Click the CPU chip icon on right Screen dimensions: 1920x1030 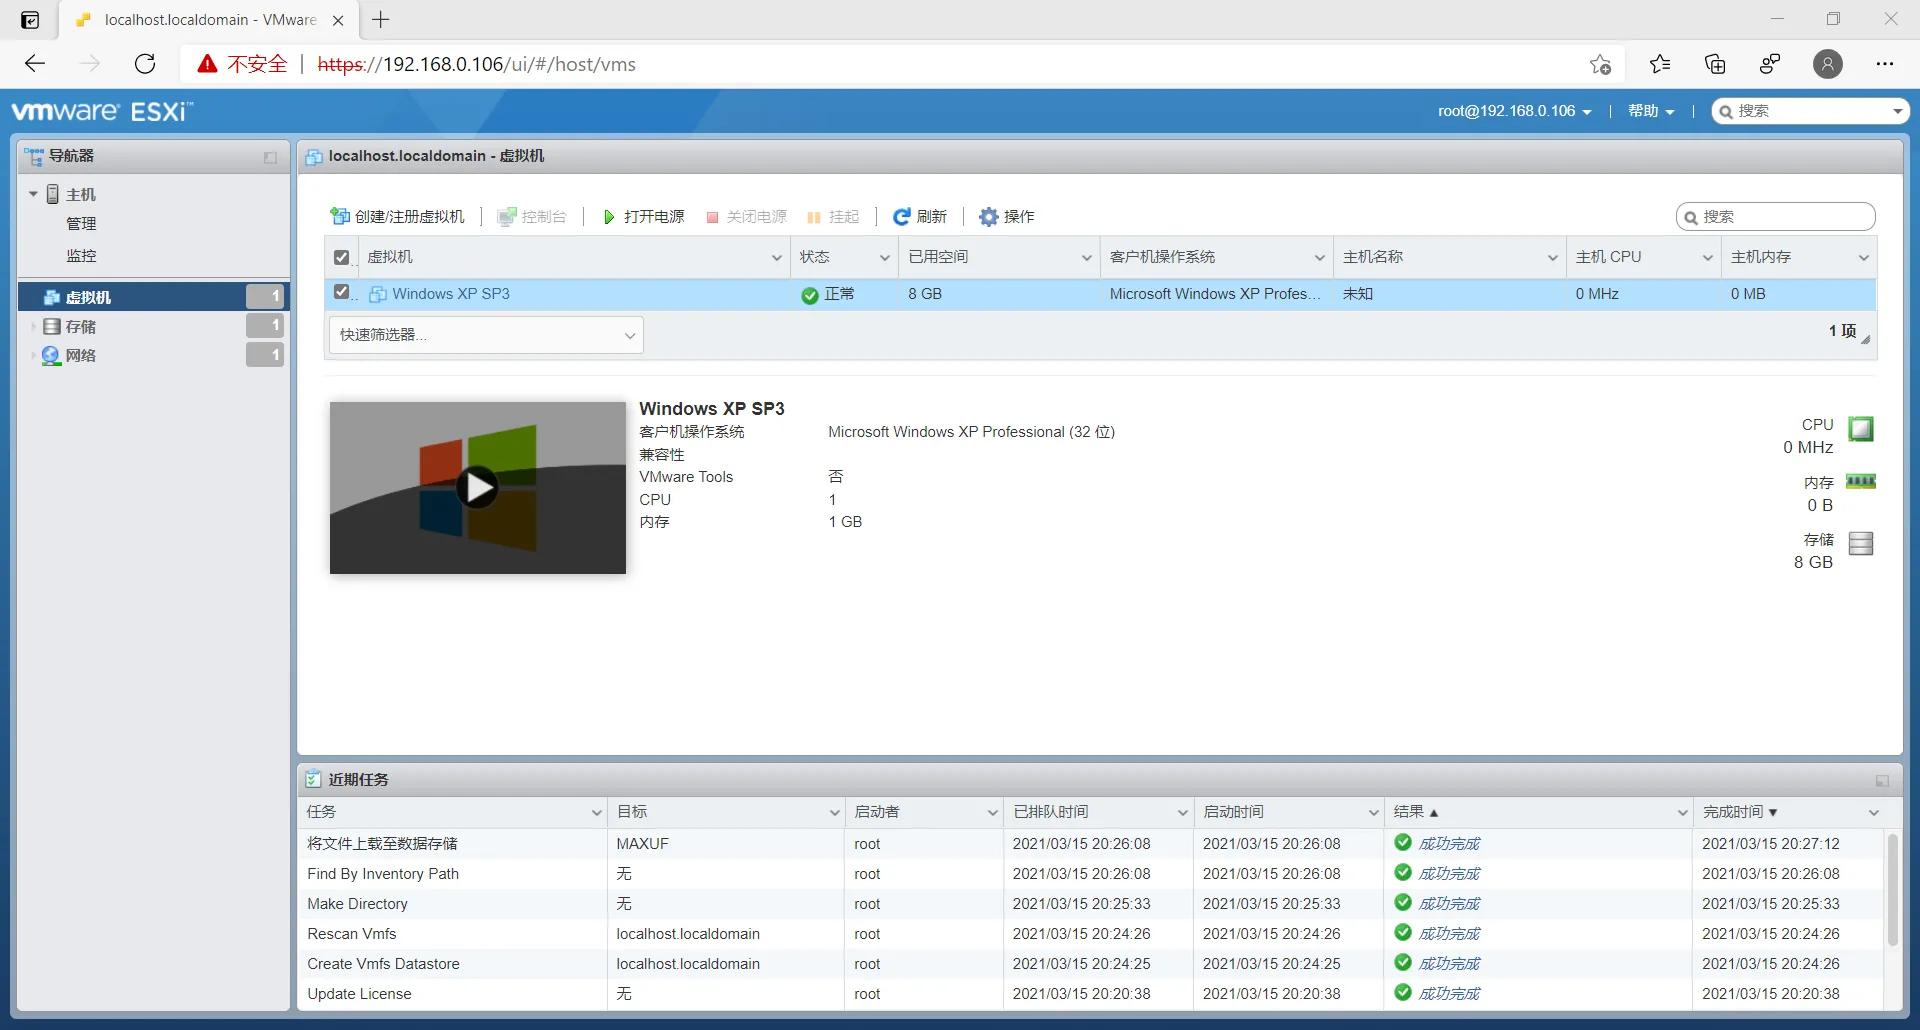[x=1861, y=429]
